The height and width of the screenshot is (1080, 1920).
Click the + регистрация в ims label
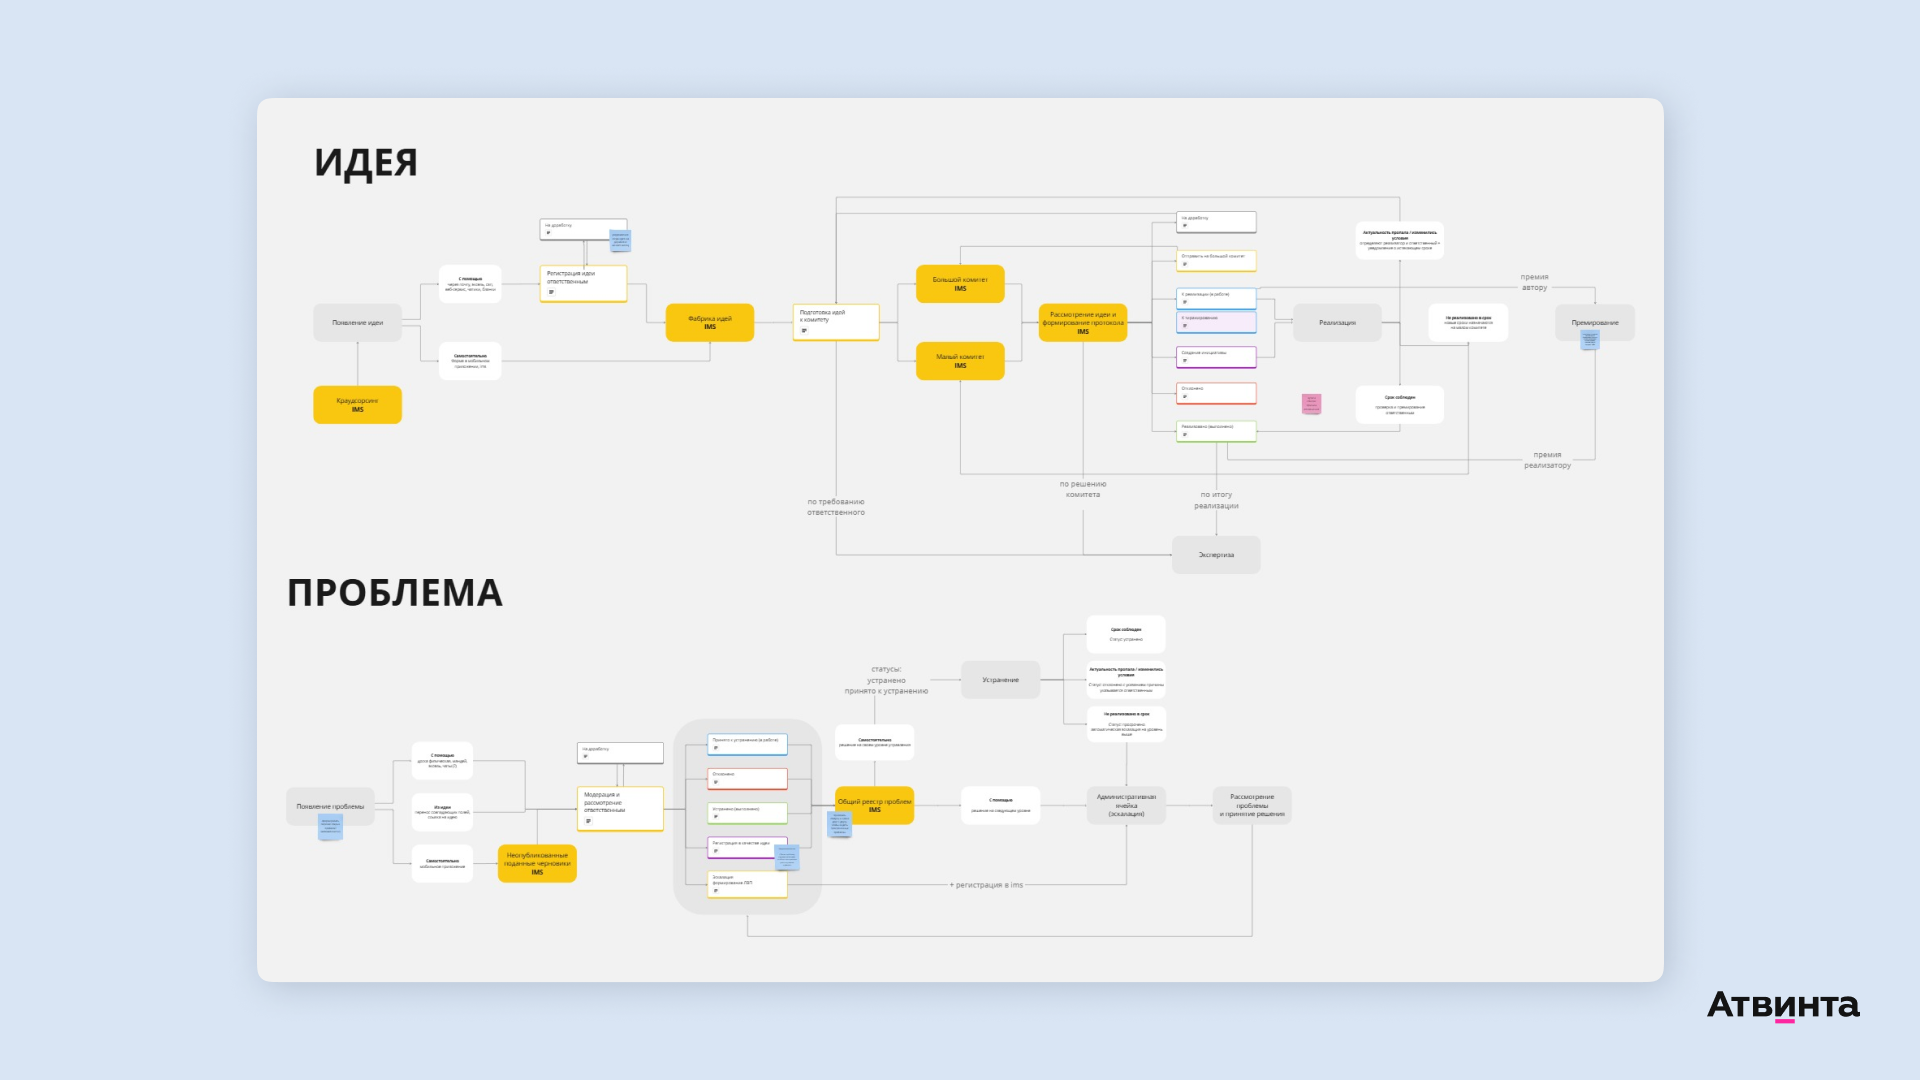[x=986, y=885]
